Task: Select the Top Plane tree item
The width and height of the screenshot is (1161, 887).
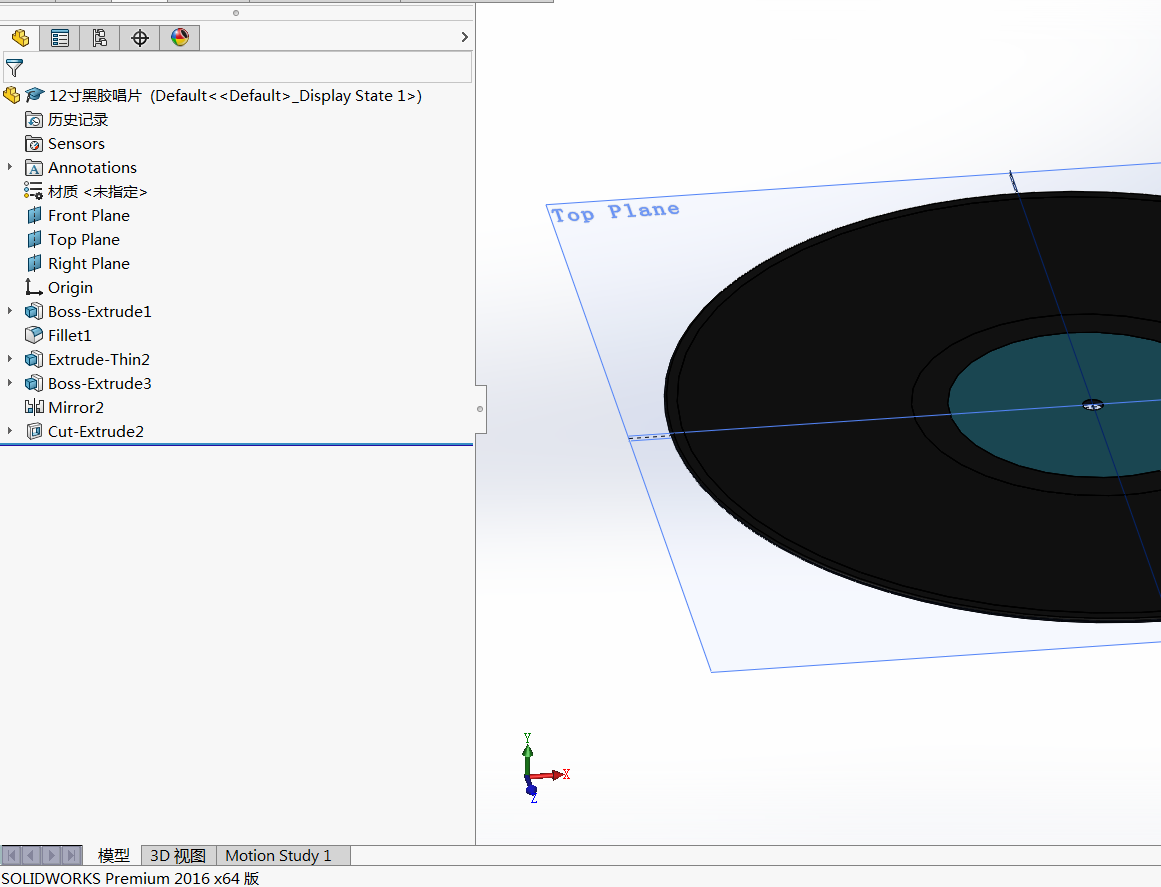Action: [83, 240]
